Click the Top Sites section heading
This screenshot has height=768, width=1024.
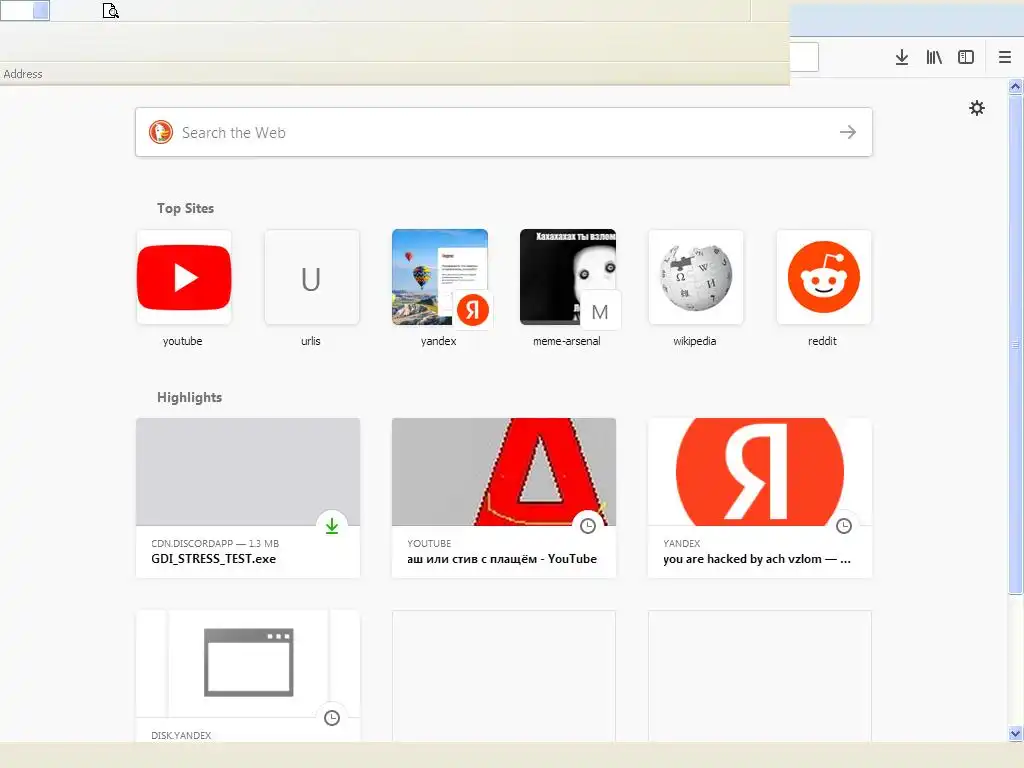[x=185, y=208]
